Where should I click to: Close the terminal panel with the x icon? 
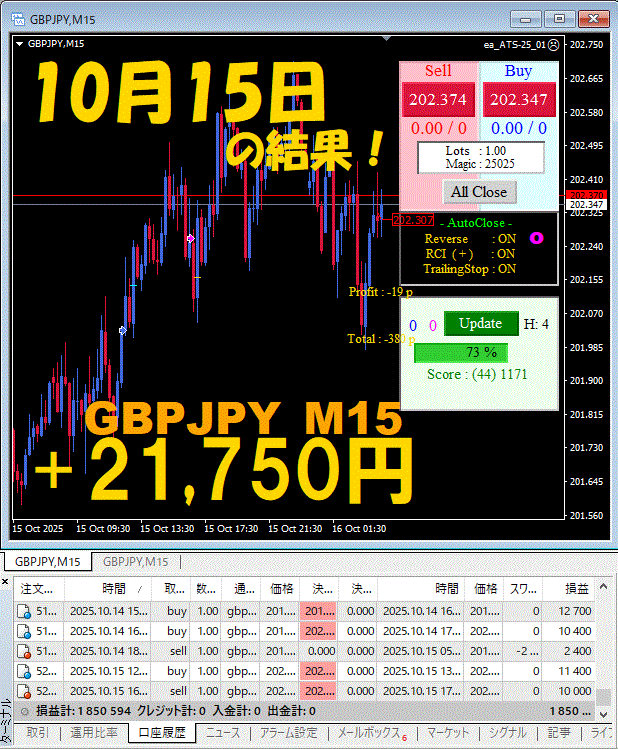coord(5,581)
